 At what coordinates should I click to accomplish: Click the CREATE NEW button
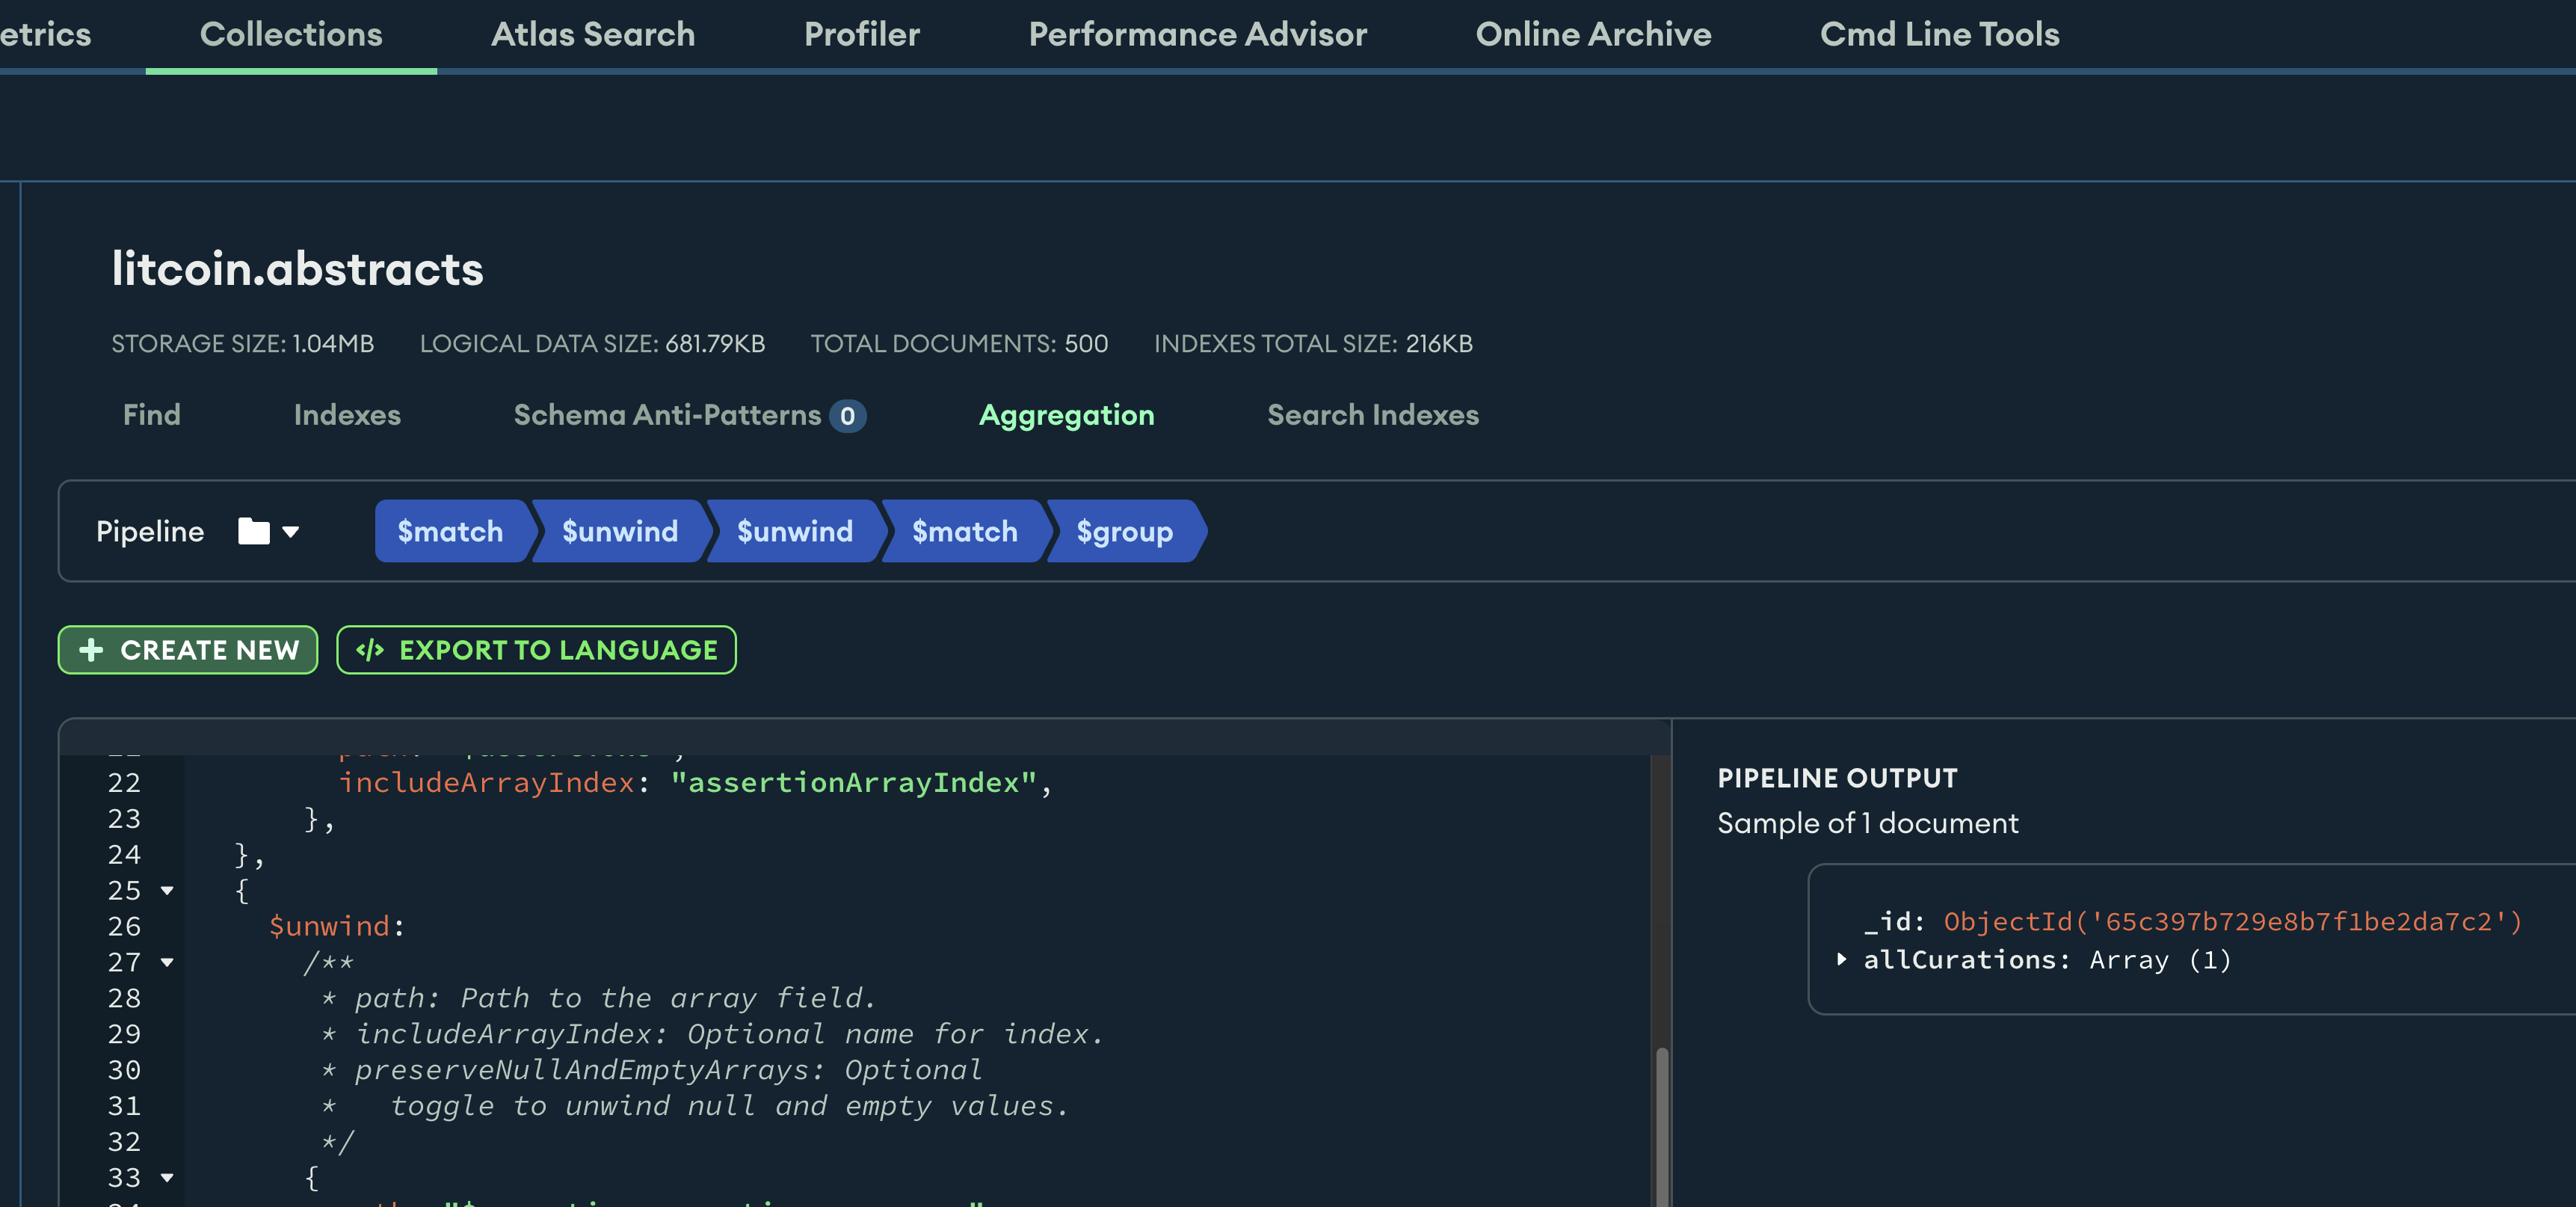(188, 650)
